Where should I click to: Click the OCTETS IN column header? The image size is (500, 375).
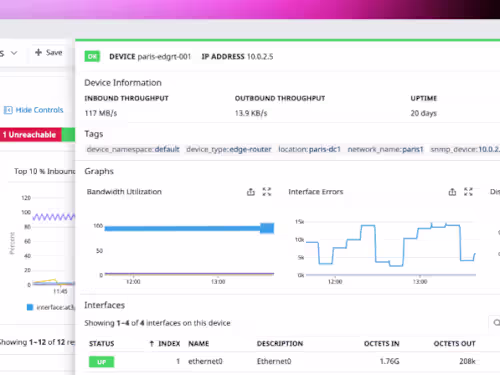click(382, 344)
